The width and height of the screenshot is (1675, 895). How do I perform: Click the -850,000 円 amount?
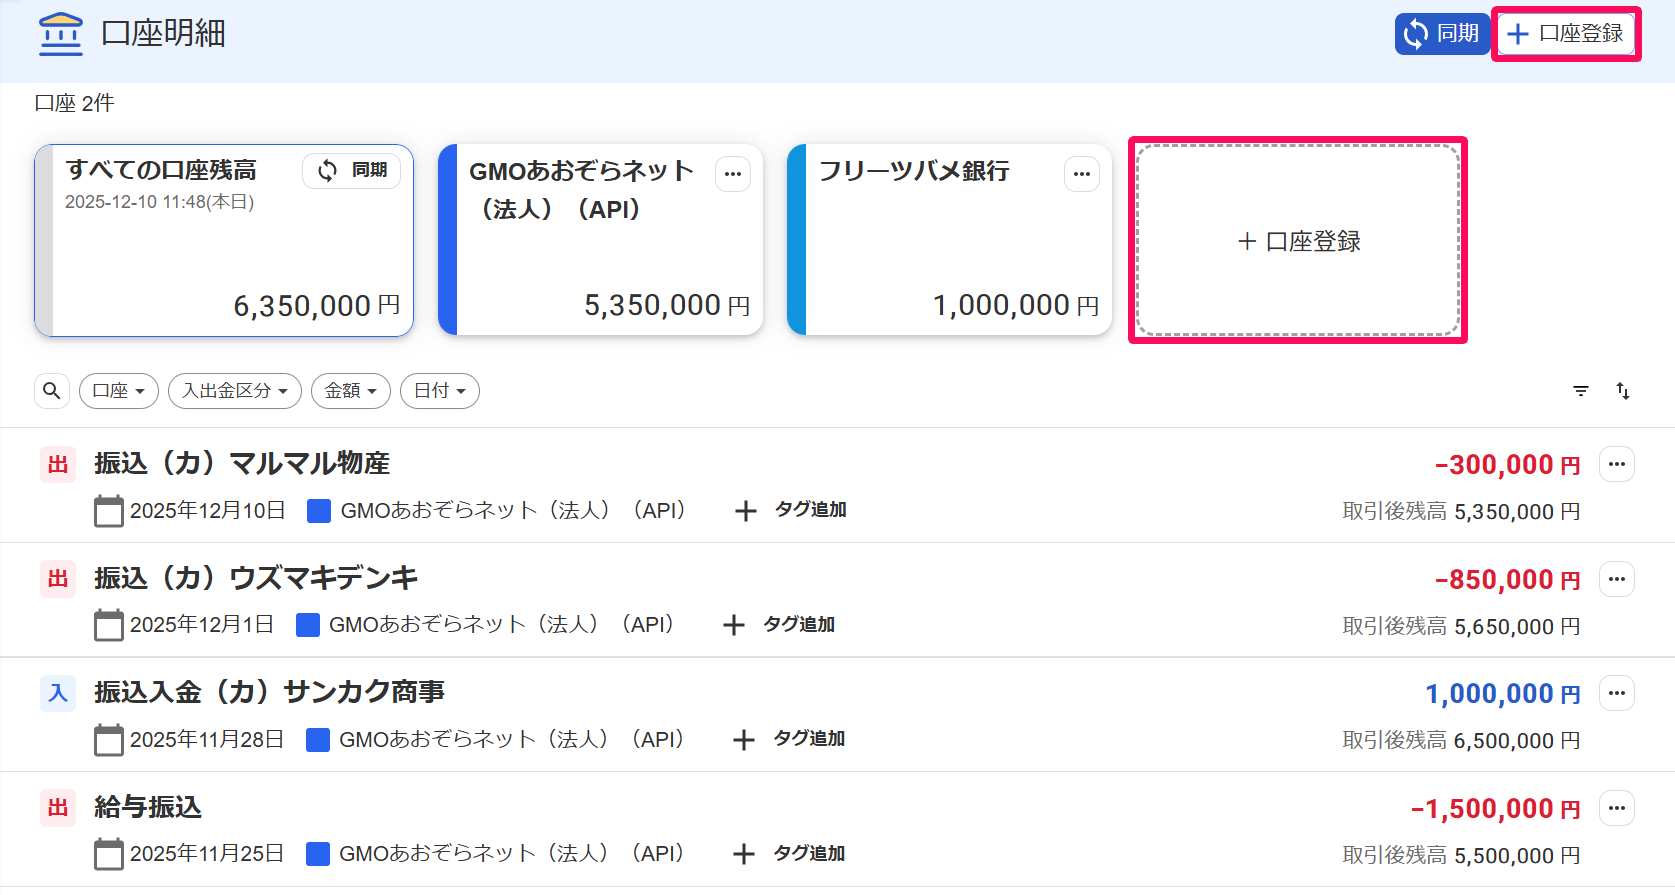(1507, 580)
